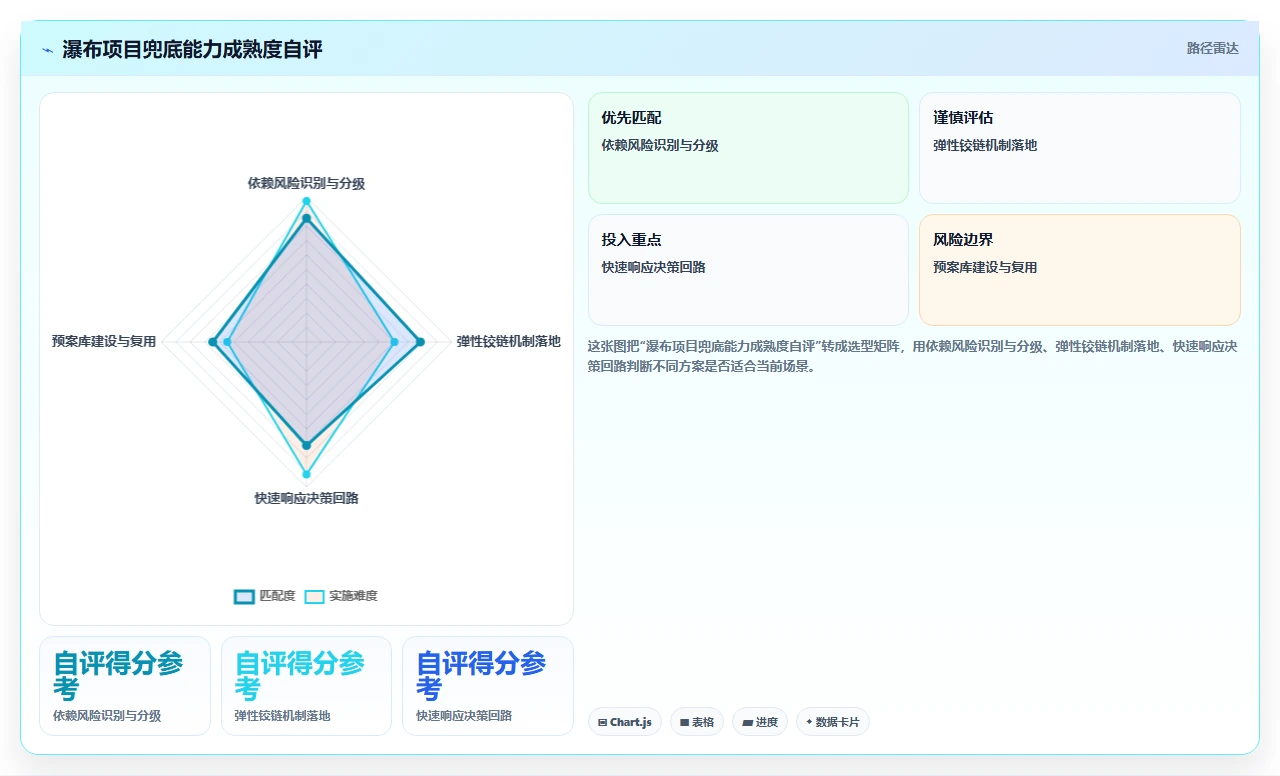Click the radar axis label 弹性铰链机制落地

(x=508, y=342)
